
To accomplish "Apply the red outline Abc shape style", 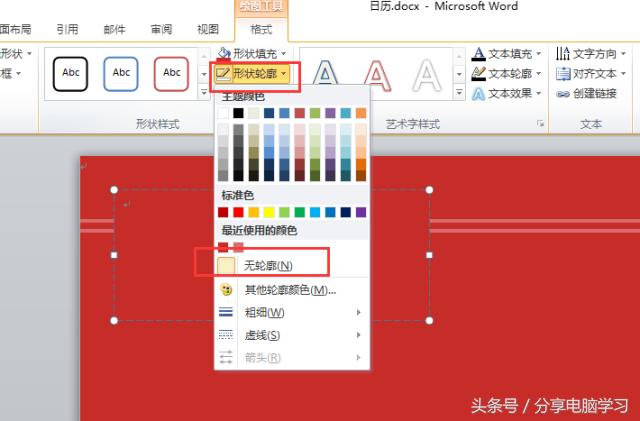I will pyautogui.click(x=171, y=74).
